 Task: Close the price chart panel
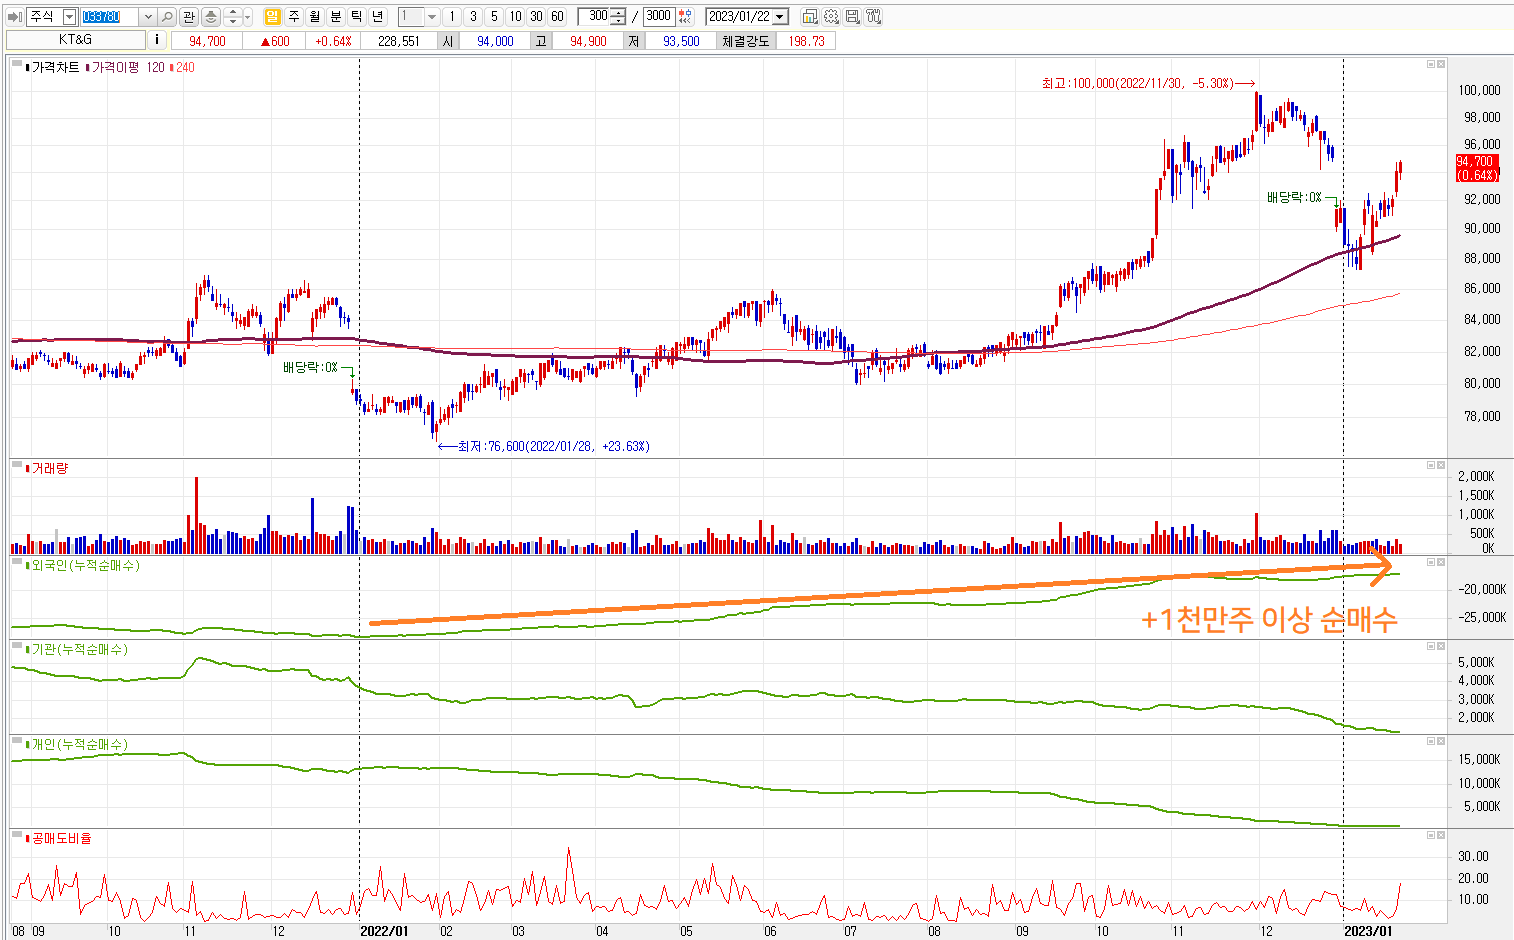1441,64
